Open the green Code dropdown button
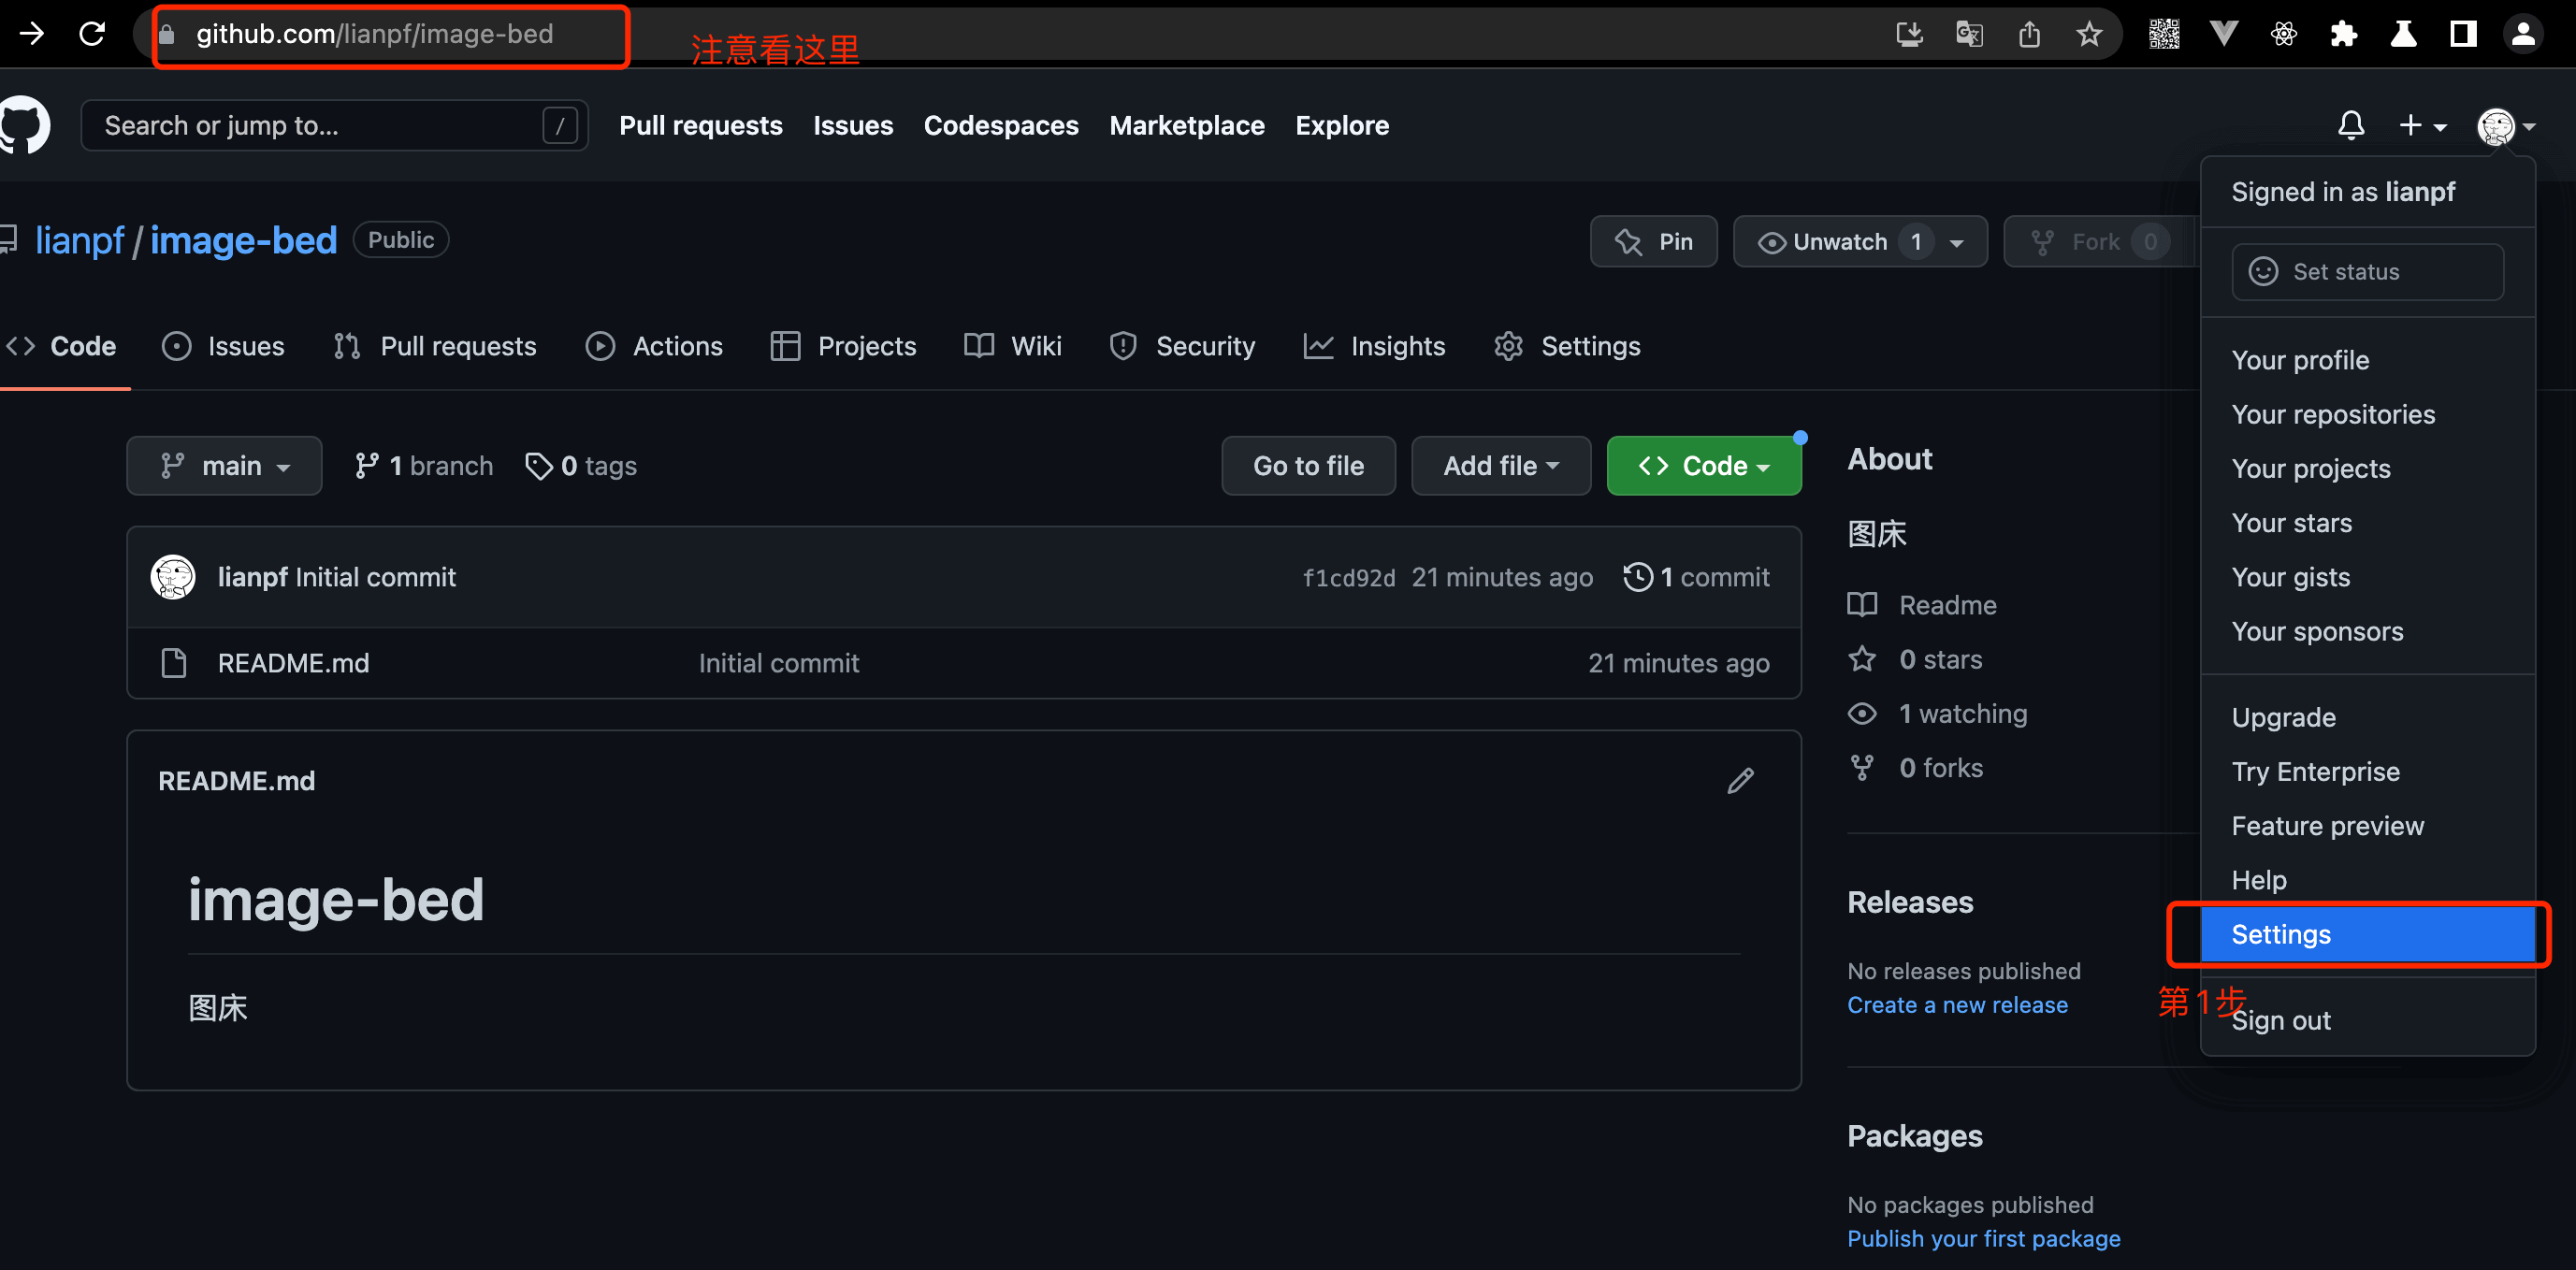This screenshot has width=2576, height=1270. click(1704, 466)
